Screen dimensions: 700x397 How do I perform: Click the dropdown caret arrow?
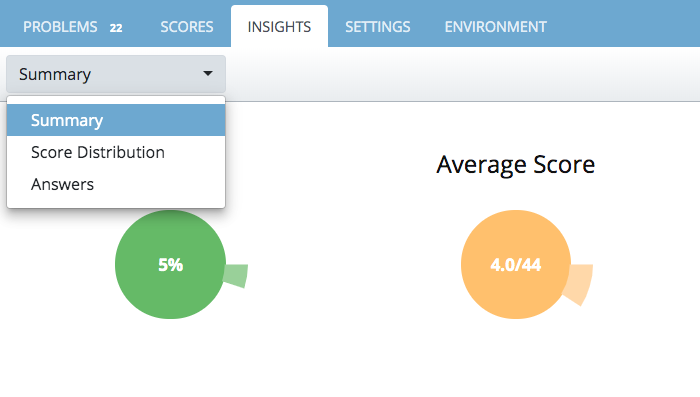click(x=208, y=73)
